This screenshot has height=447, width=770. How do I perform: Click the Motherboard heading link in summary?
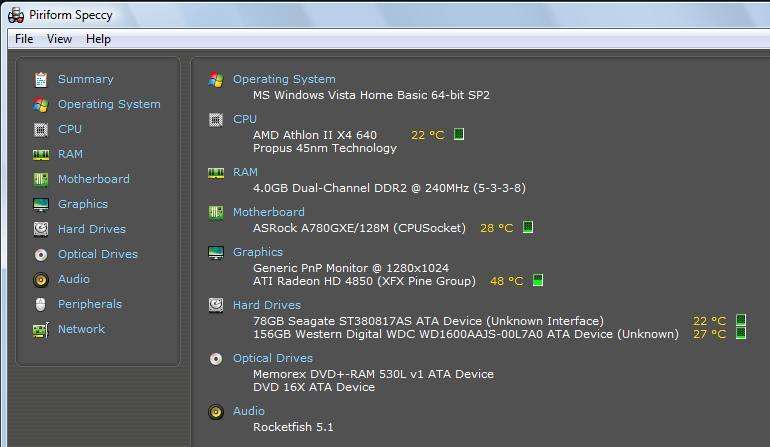coord(269,212)
